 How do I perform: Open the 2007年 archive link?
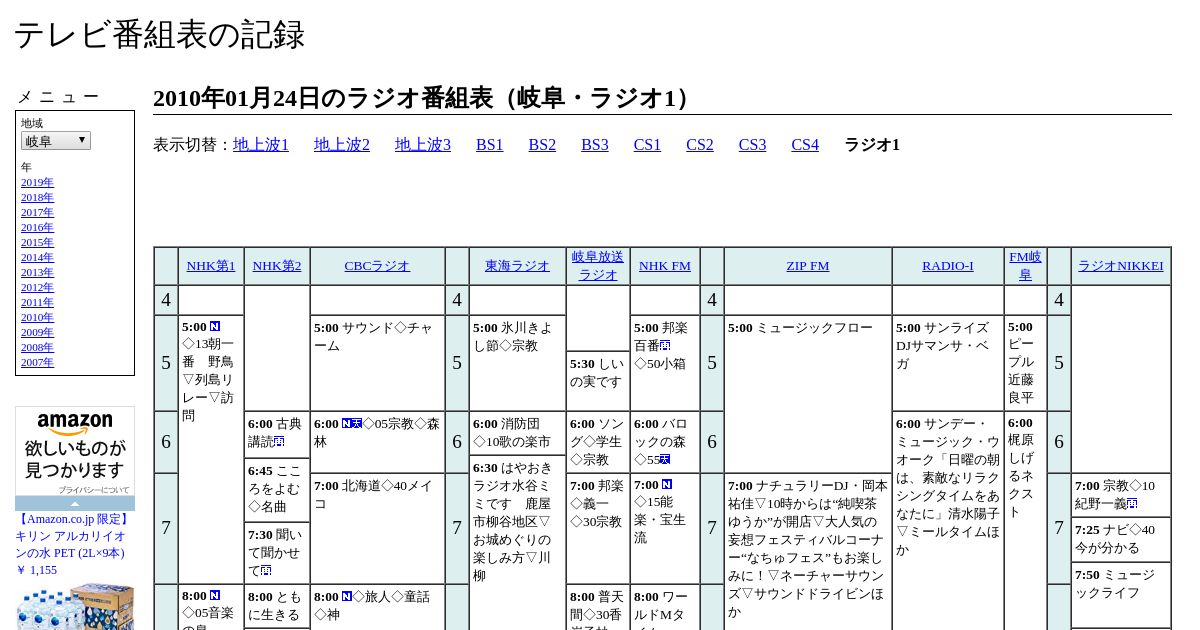pos(37,363)
